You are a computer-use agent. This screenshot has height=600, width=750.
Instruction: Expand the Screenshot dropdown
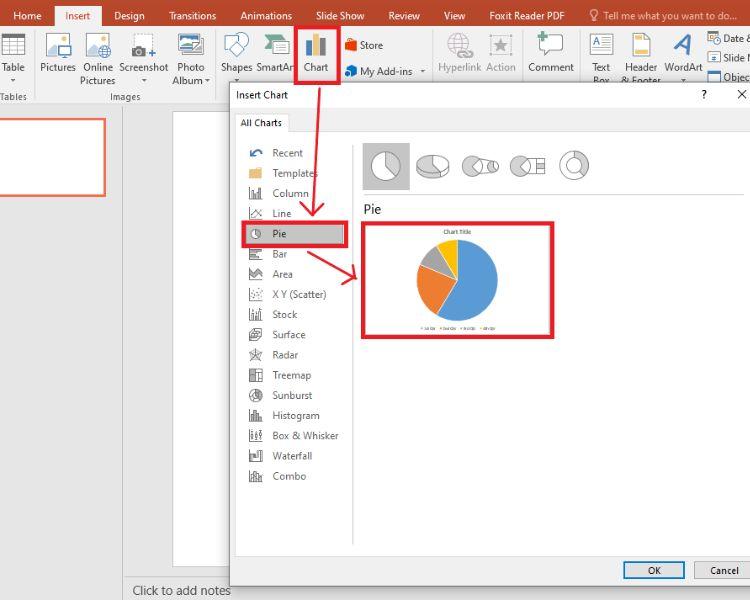pos(144,80)
